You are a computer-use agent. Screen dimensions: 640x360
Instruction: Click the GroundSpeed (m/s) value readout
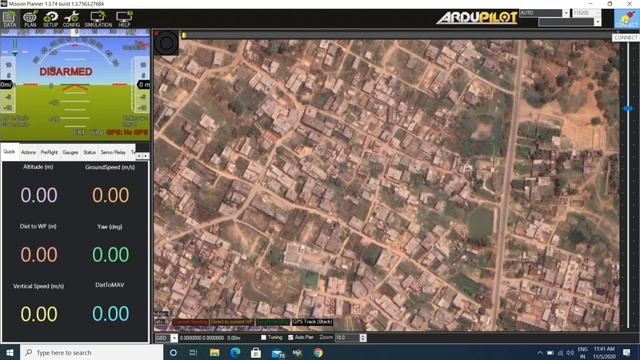(111, 195)
